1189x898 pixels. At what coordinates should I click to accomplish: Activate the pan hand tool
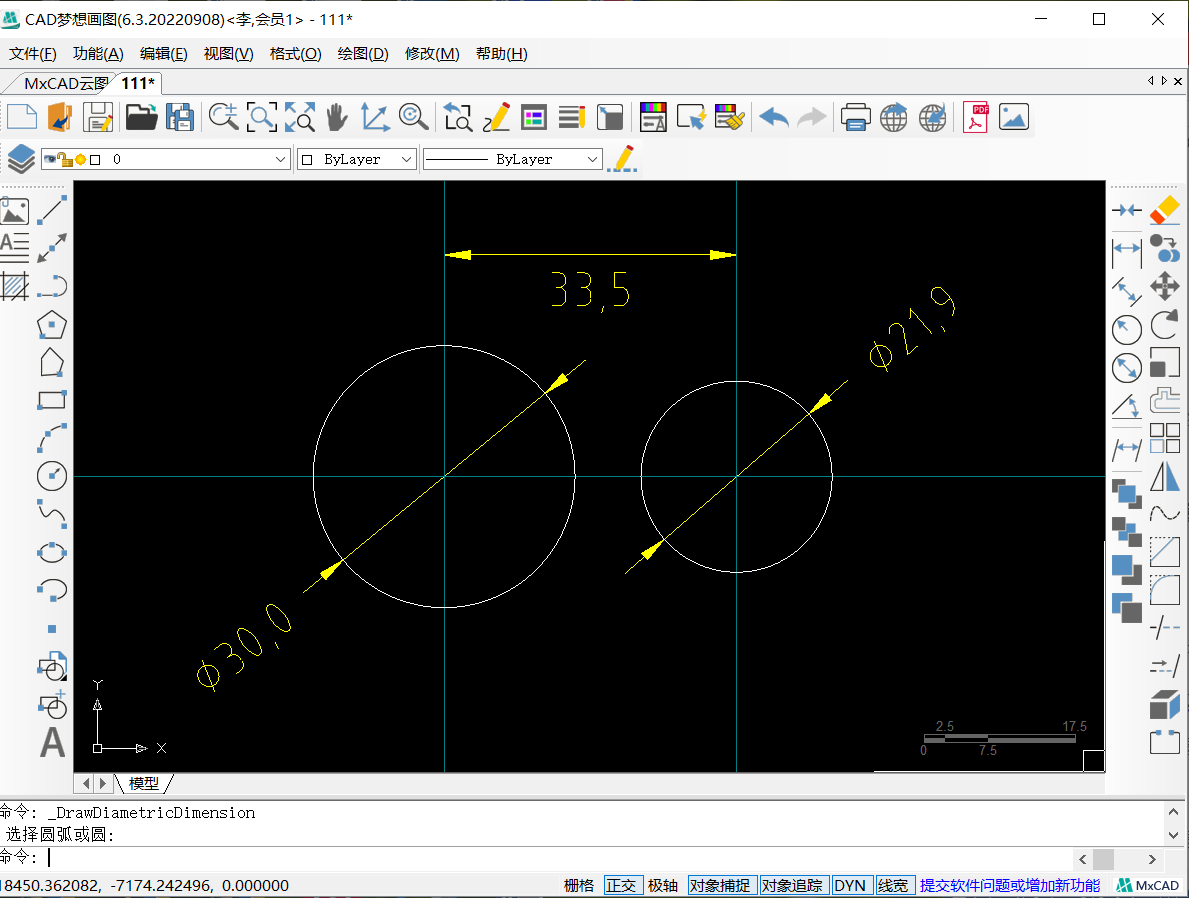point(337,118)
